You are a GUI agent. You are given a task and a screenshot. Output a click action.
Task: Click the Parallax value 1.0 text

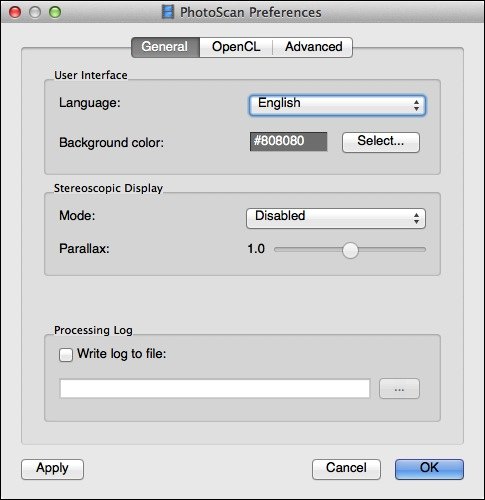[256, 249]
